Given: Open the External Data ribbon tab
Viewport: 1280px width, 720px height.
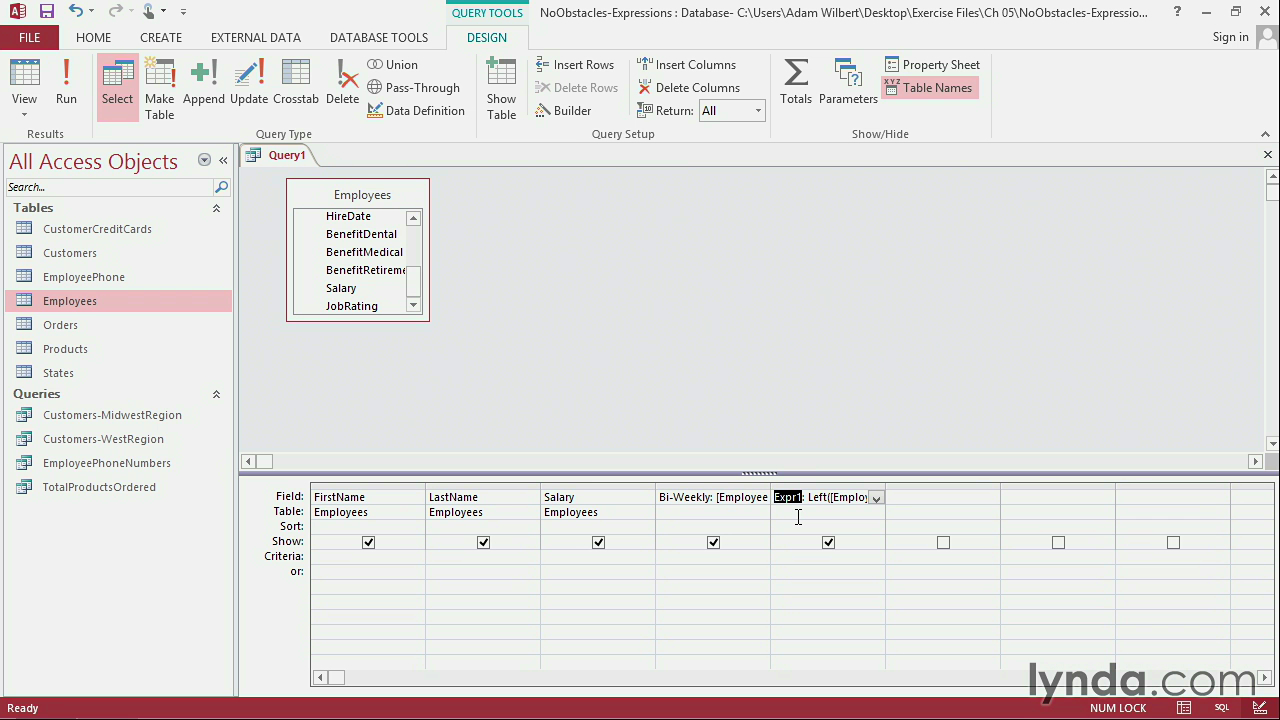Looking at the screenshot, I should click(x=255, y=37).
